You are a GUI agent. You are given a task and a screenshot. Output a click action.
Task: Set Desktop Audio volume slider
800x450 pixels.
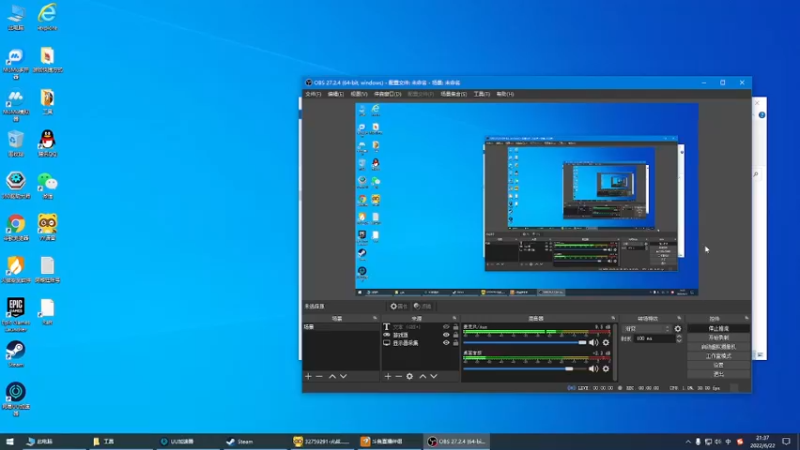(x=525, y=369)
